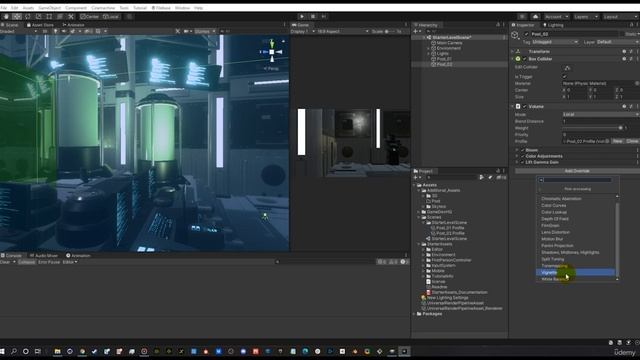Toggle the Color Adjustments override checkbox

(x=522, y=156)
